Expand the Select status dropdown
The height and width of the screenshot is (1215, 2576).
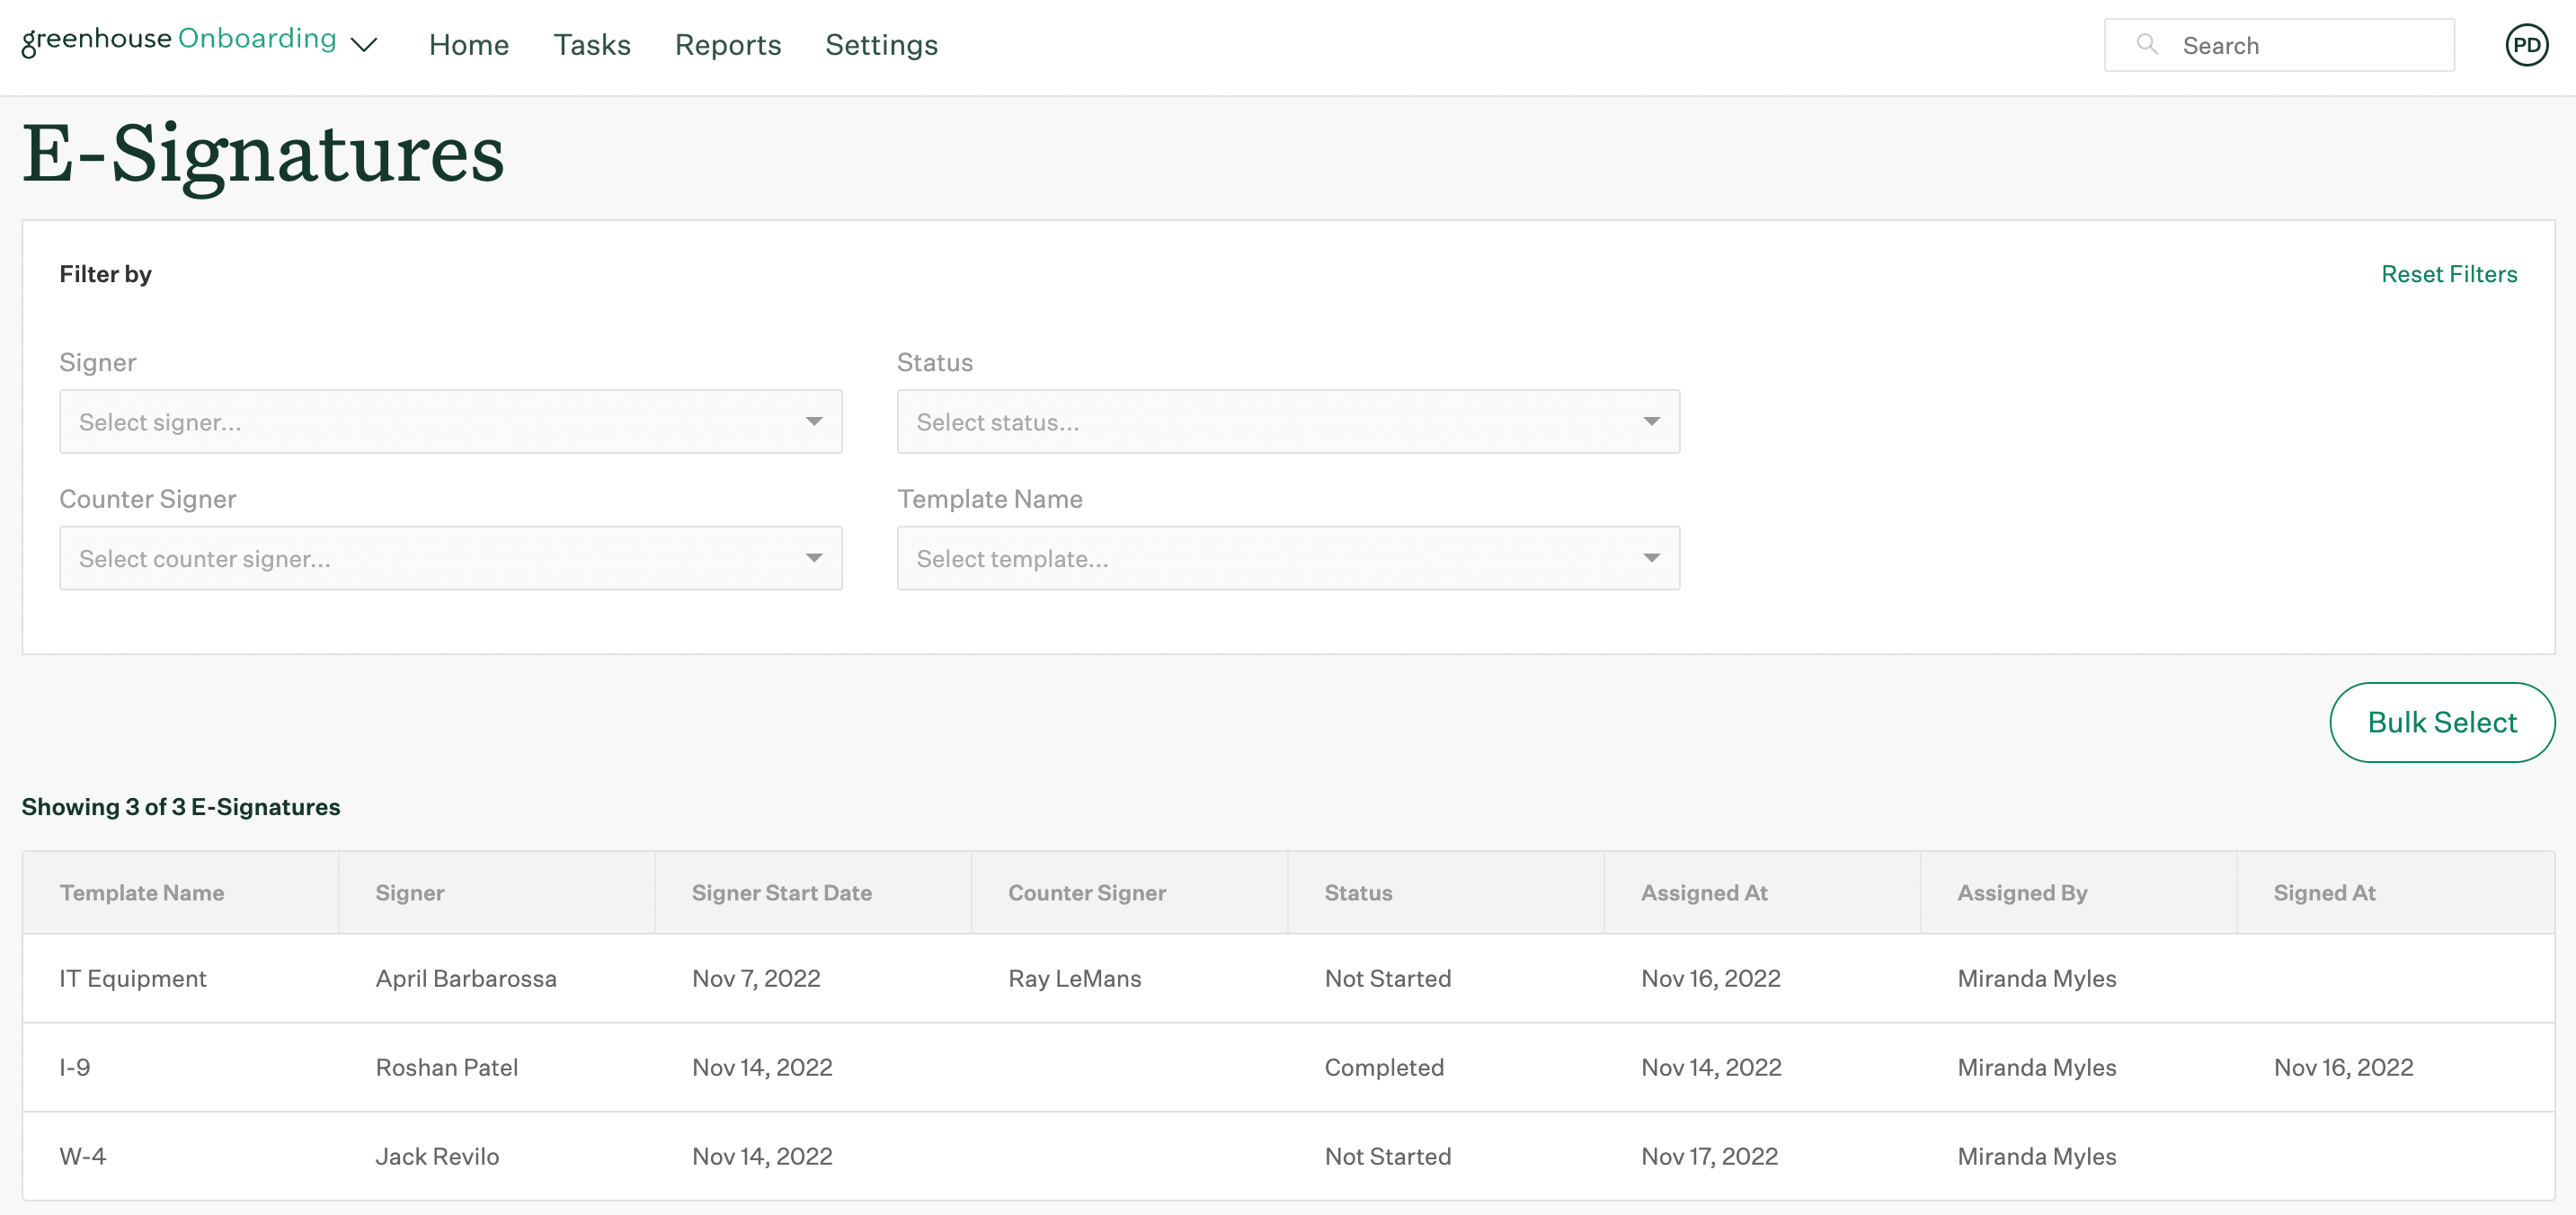(1287, 421)
